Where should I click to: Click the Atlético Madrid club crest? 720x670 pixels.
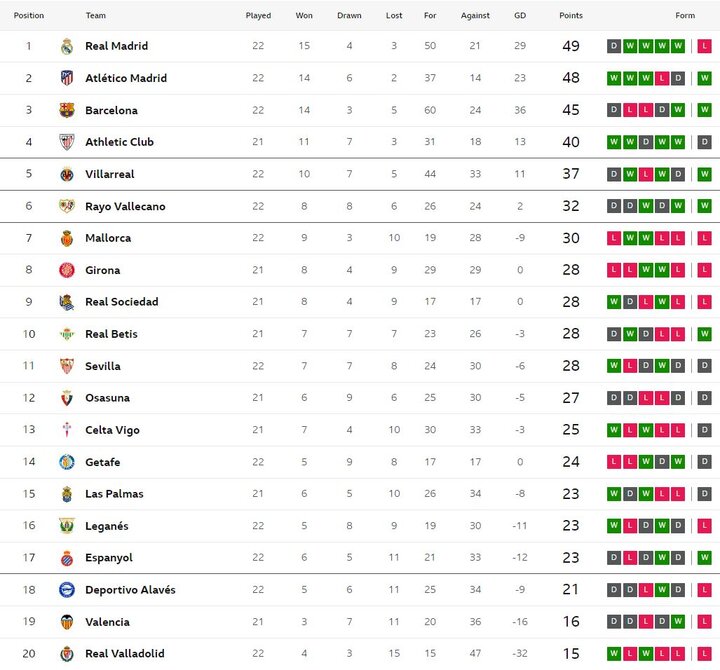(x=67, y=78)
